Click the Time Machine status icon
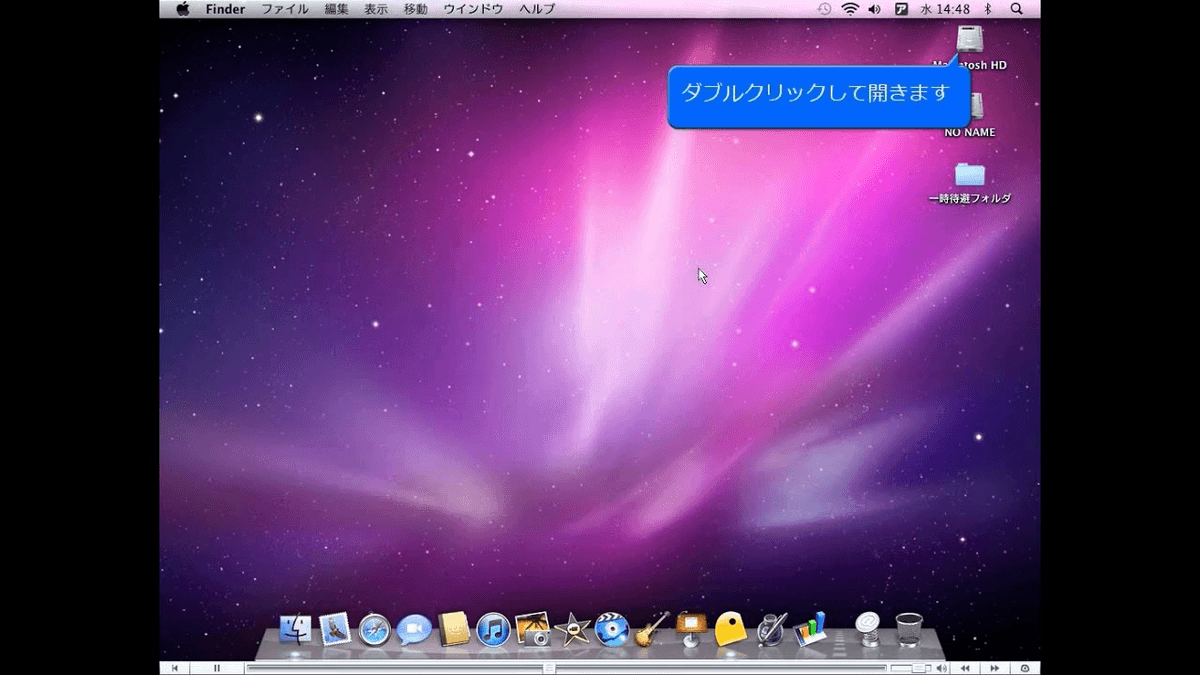The image size is (1200, 675). pos(824,9)
